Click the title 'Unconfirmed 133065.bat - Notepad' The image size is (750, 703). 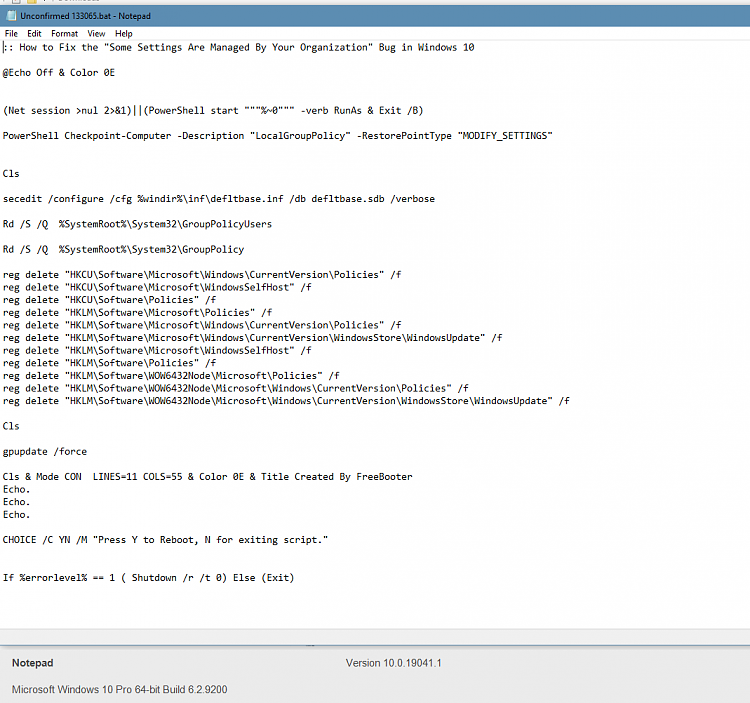pyautogui.click(x=85, y=16)
